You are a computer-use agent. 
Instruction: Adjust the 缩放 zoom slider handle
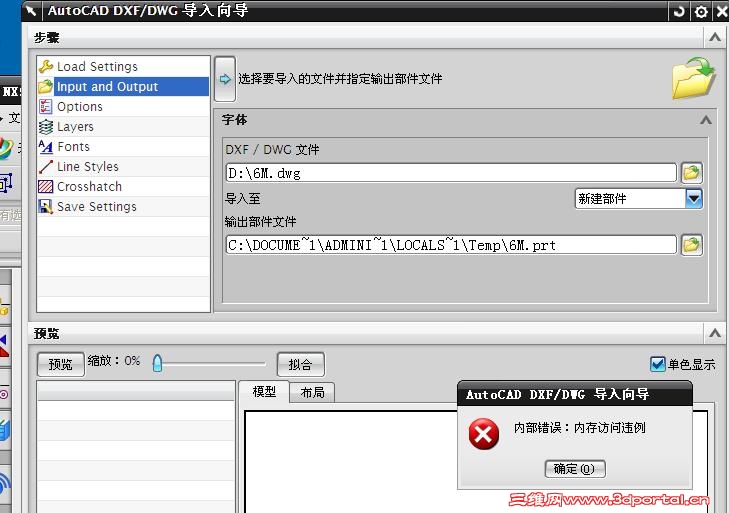pos(157,363)
